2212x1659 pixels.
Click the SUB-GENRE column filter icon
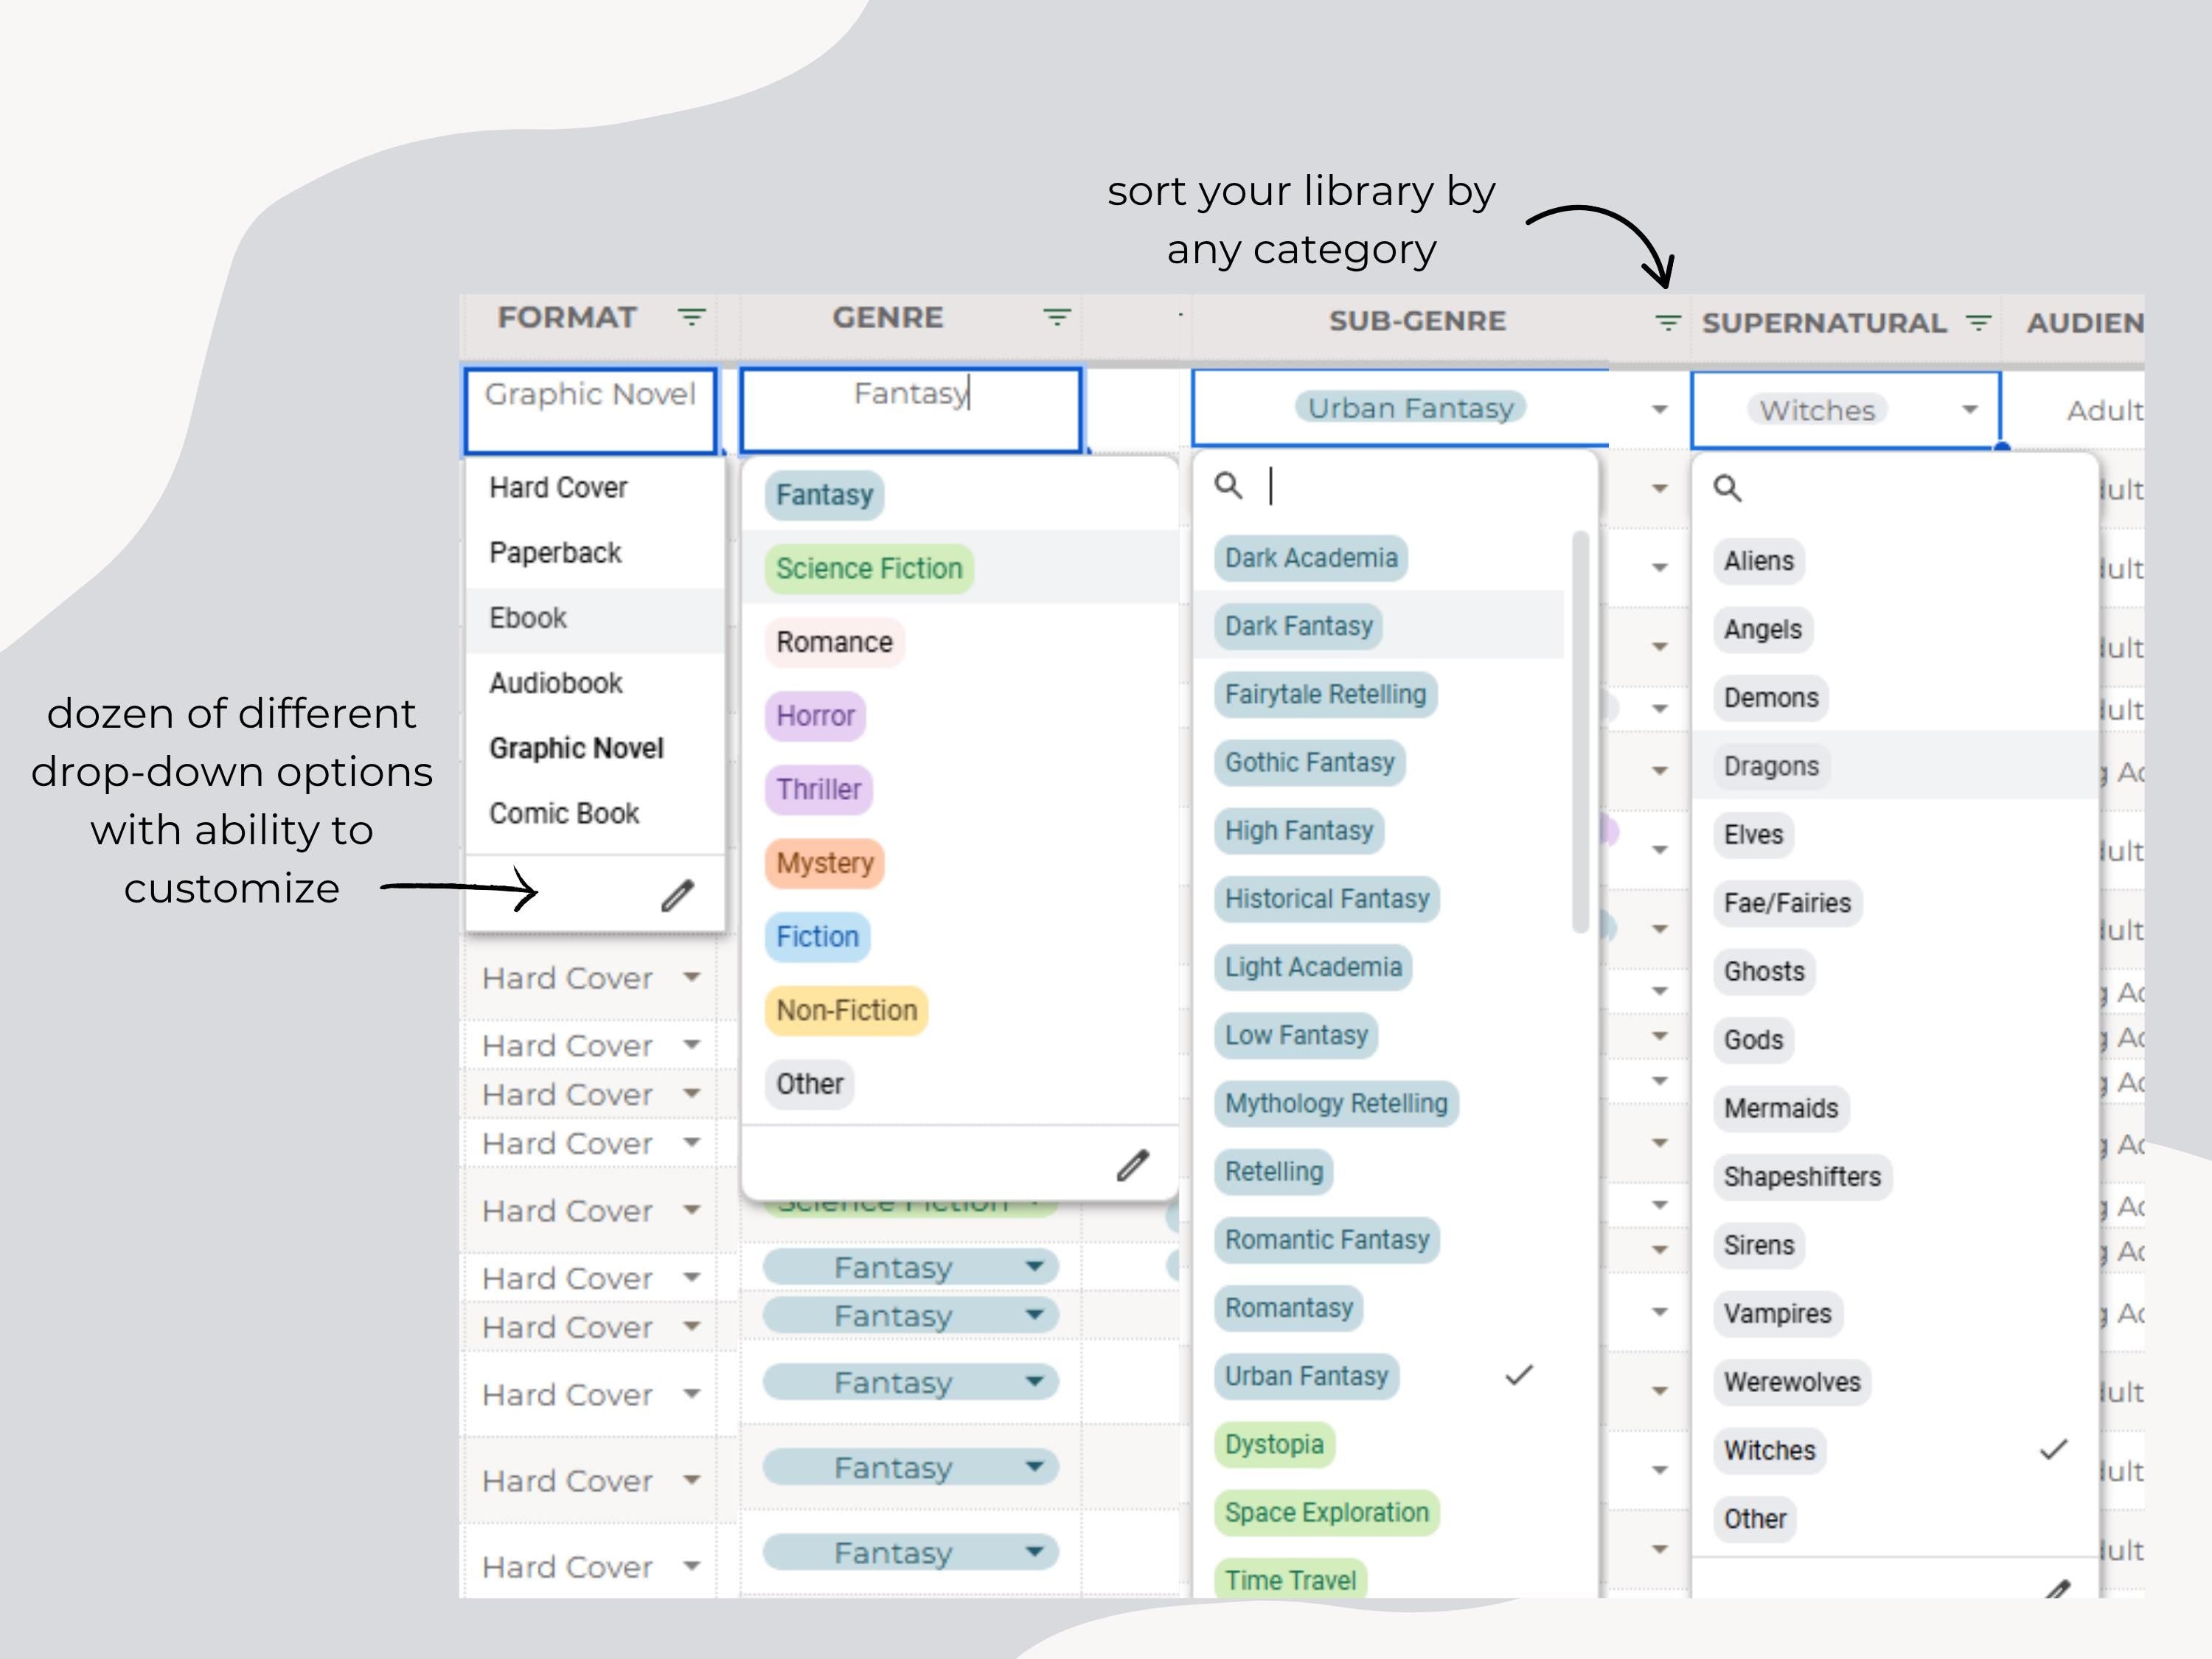(x=1667, y=322)
